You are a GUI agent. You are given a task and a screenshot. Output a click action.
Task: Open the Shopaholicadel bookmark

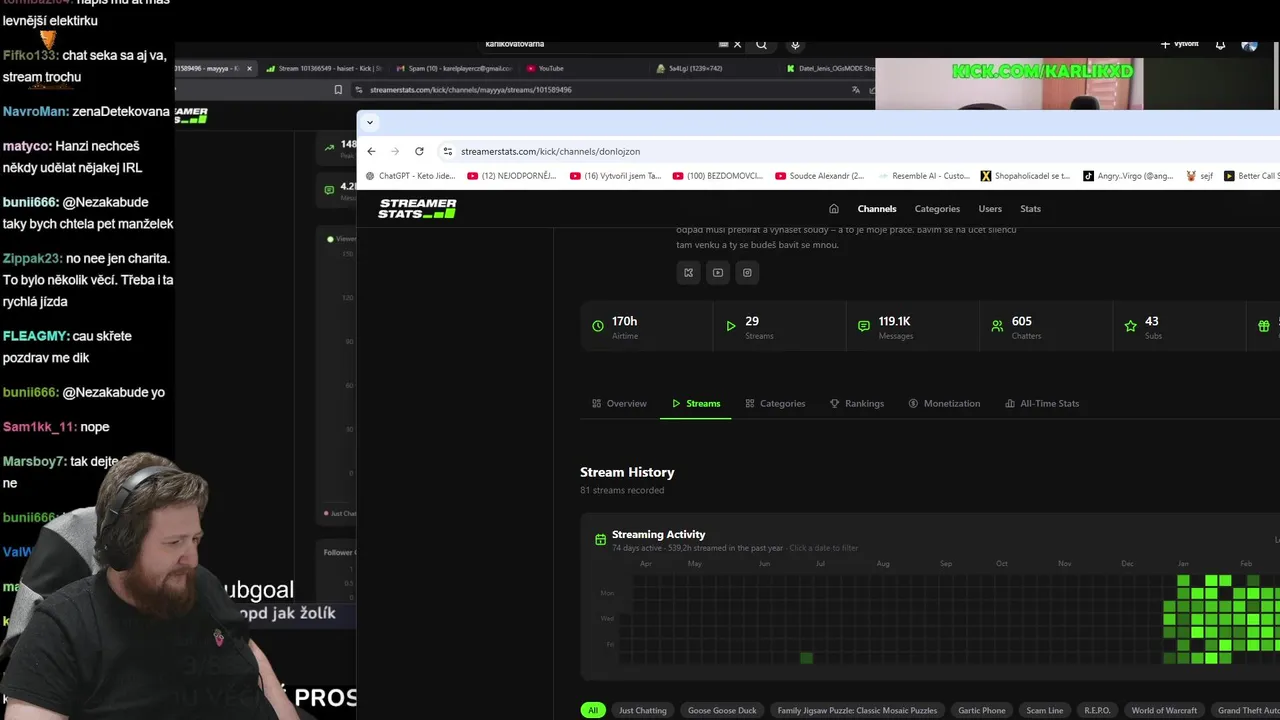click(x=1026, y=176)
